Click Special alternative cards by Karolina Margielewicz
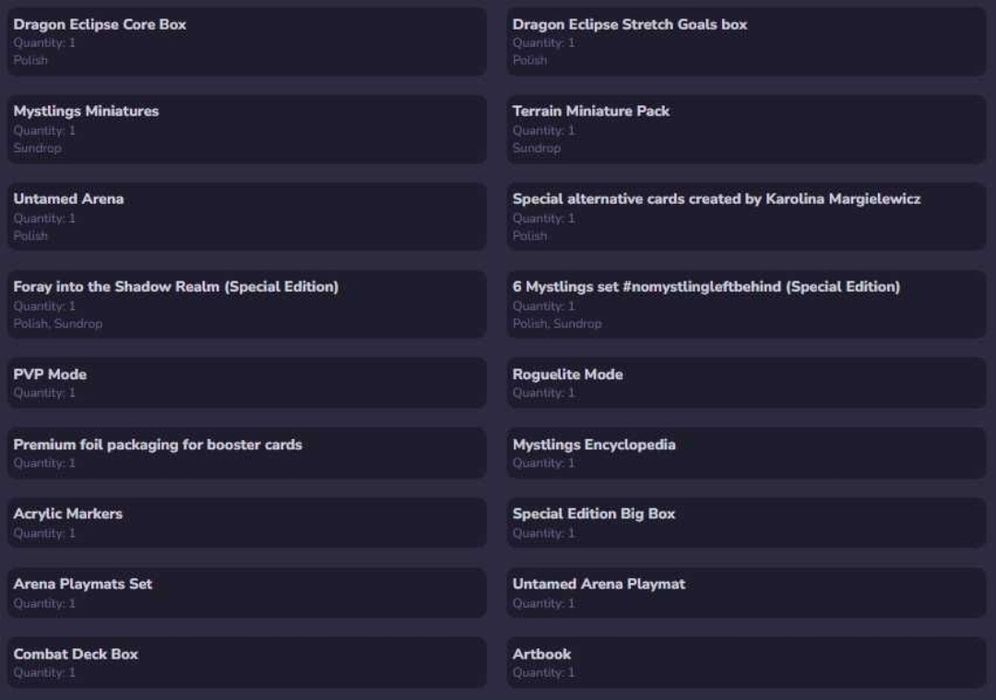 pyautogui.click(x=745, y=216)
